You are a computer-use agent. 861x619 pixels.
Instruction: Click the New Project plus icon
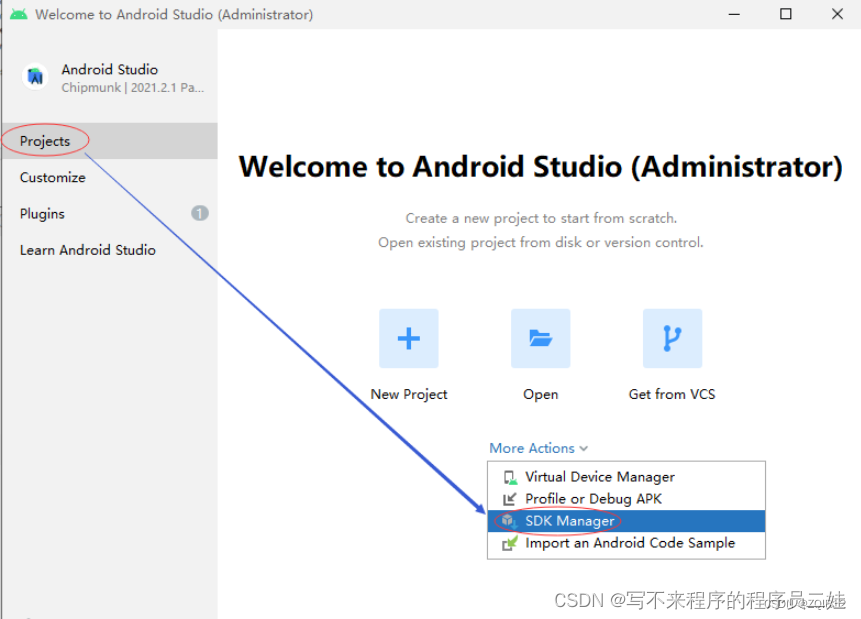409,338
